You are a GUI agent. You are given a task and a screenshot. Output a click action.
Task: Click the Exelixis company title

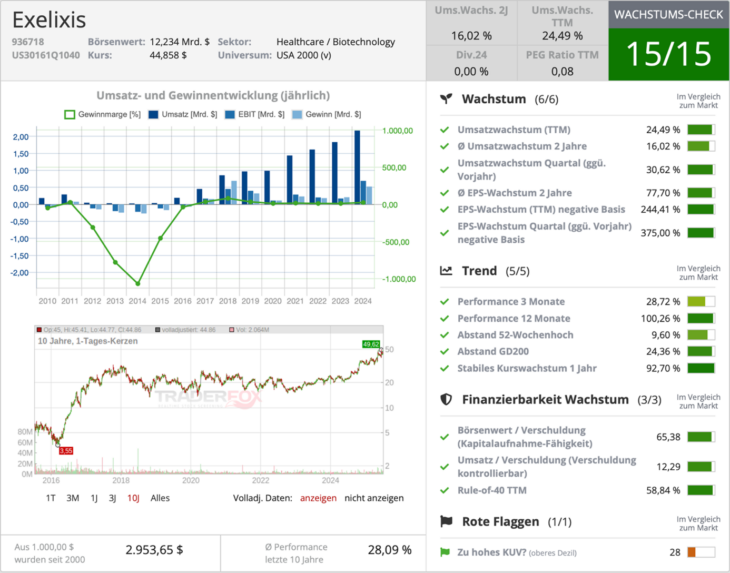coord(49,20)
